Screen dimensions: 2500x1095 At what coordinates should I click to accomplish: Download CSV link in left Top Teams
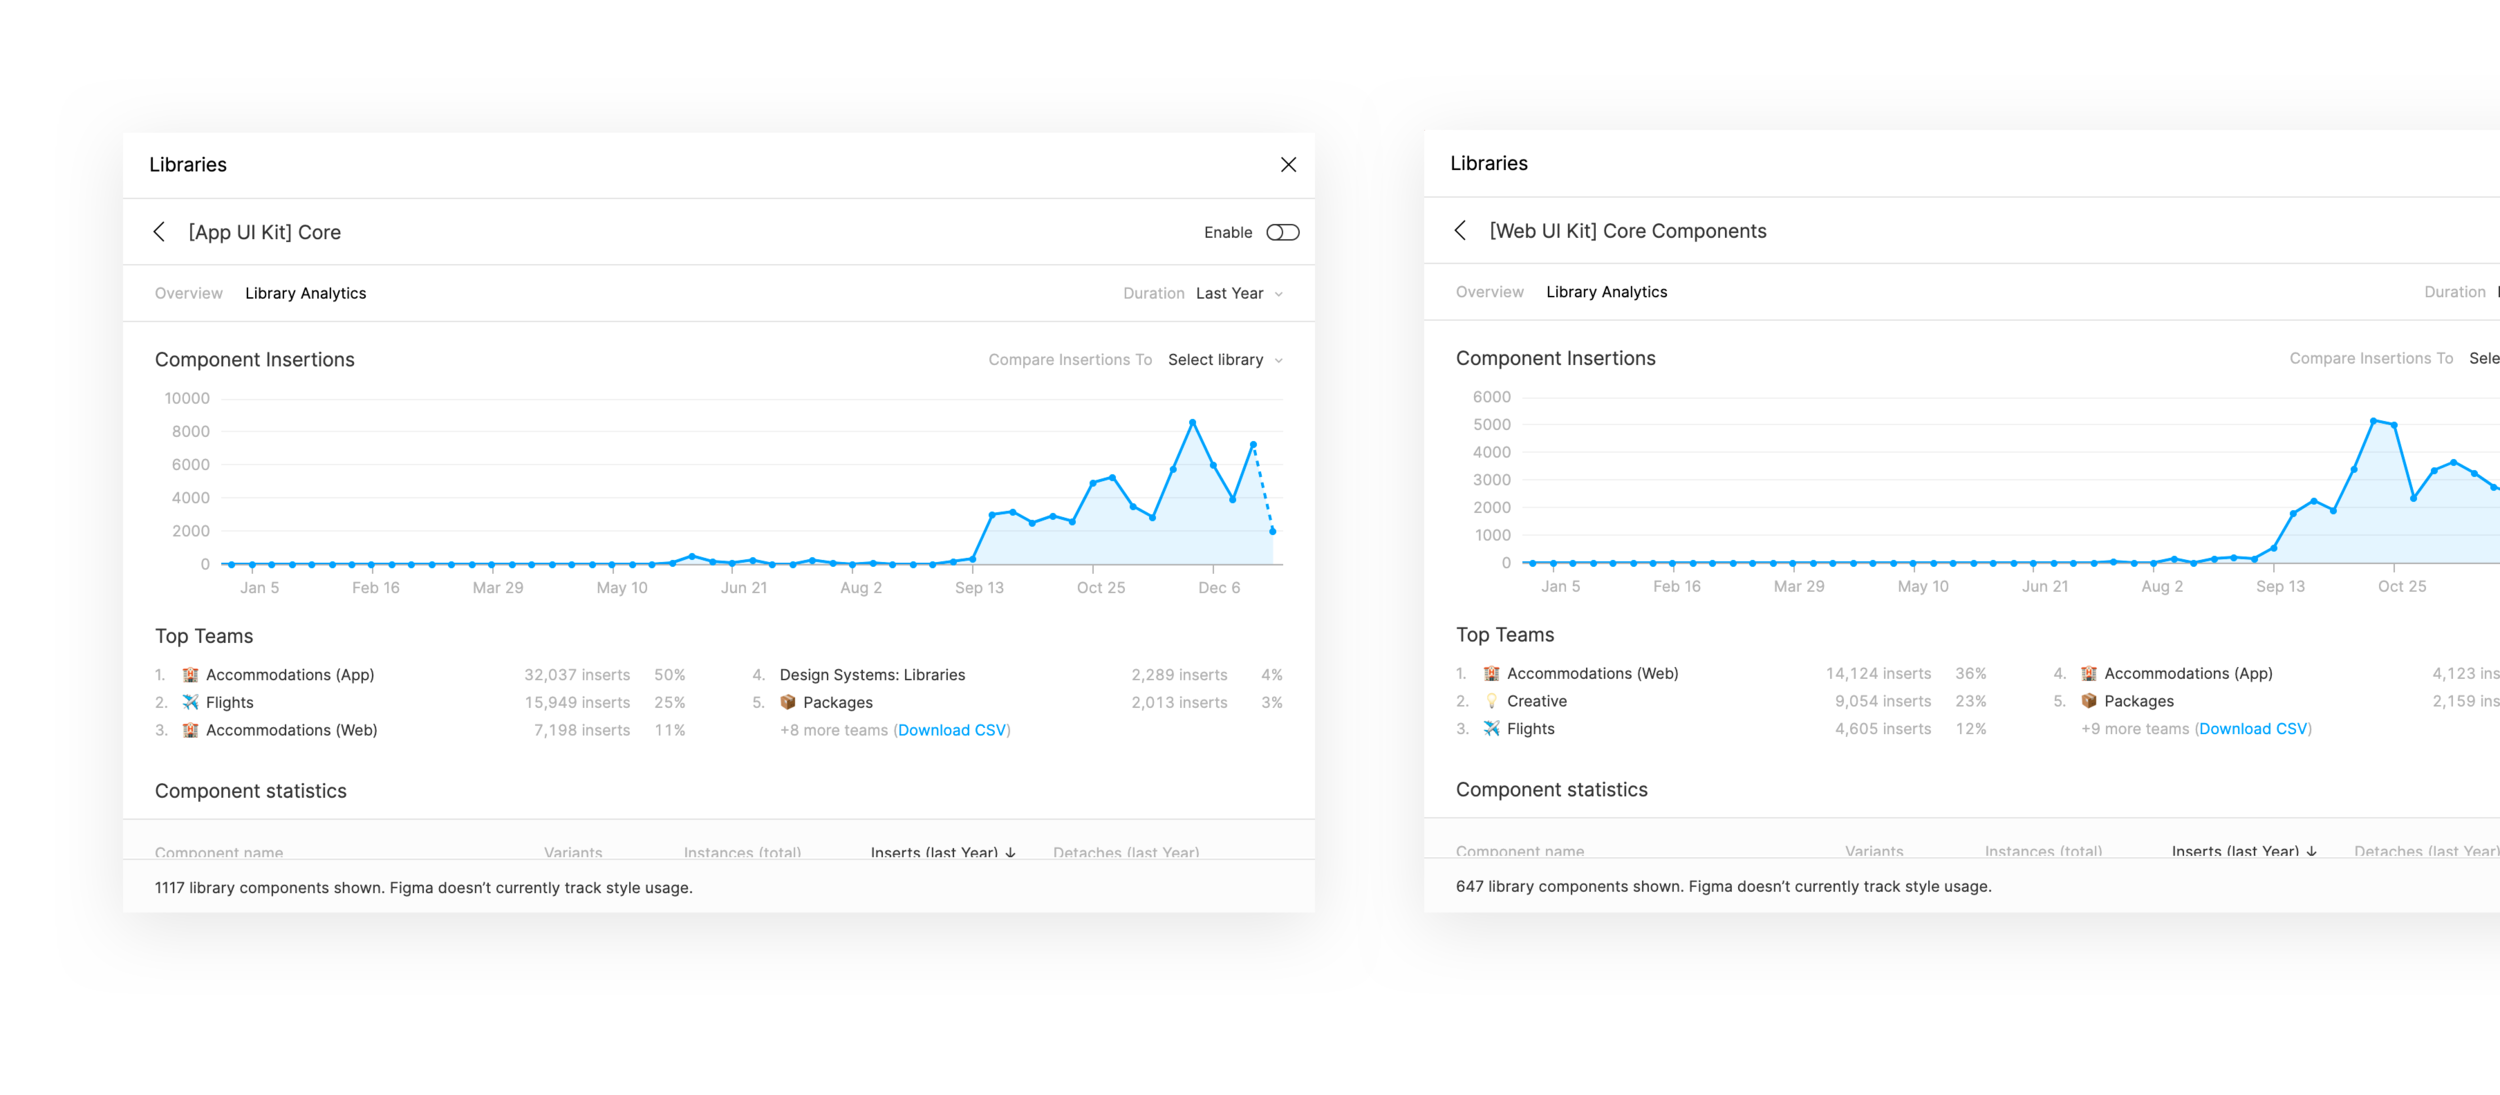click(952, 730)
